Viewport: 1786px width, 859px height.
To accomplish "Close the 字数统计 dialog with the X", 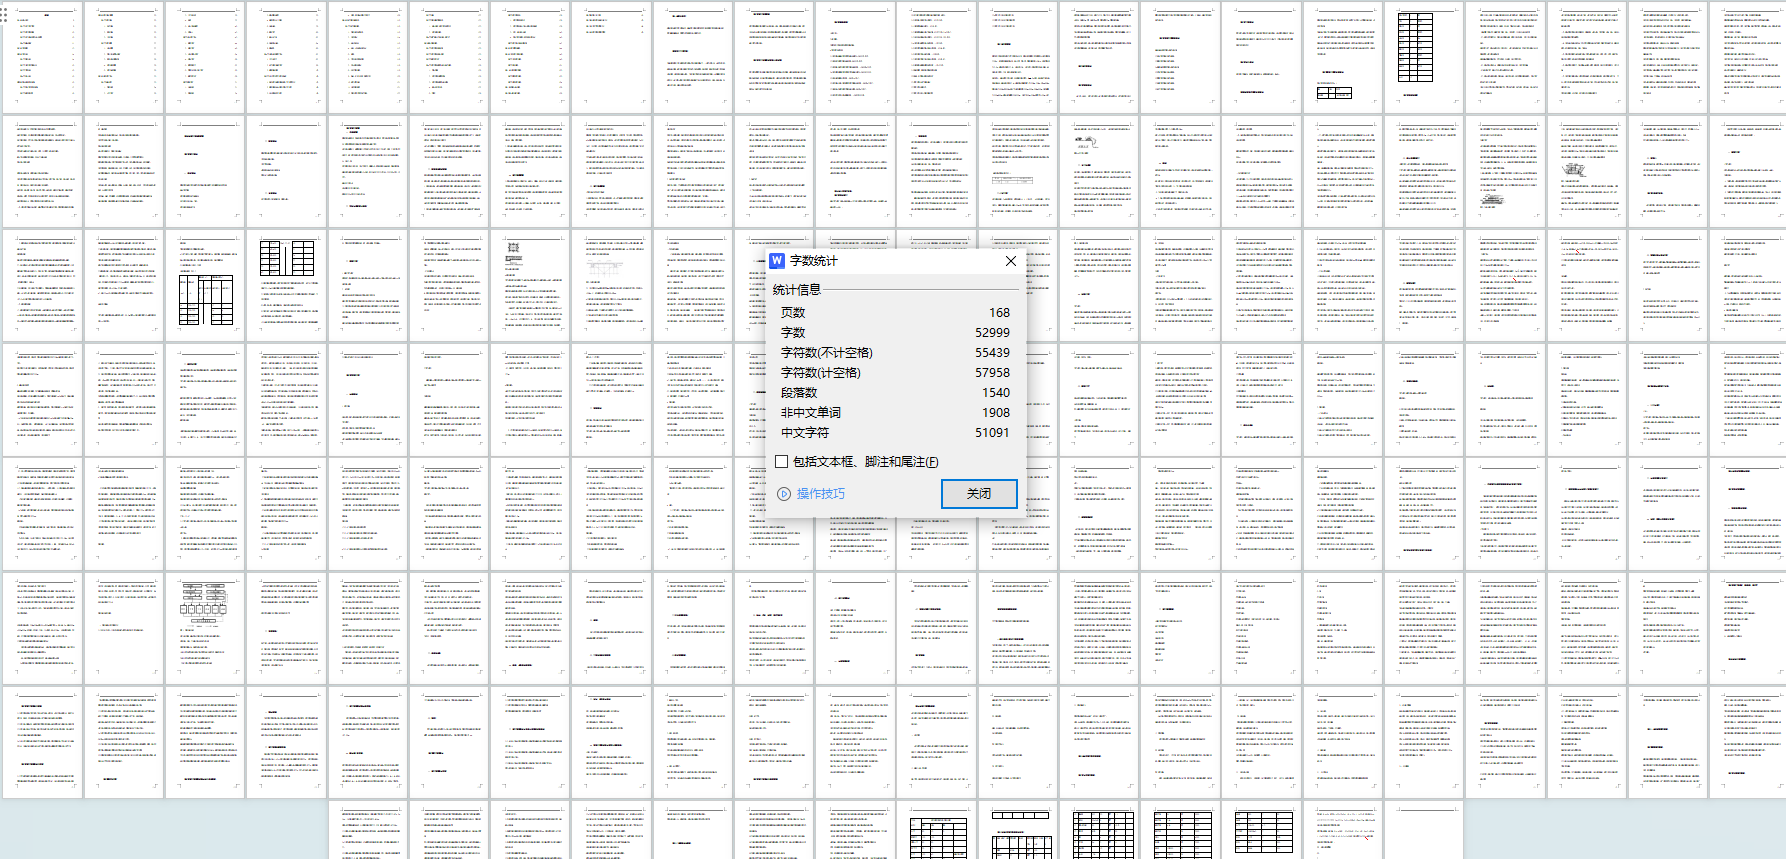I will click(x=1010, y=261).
